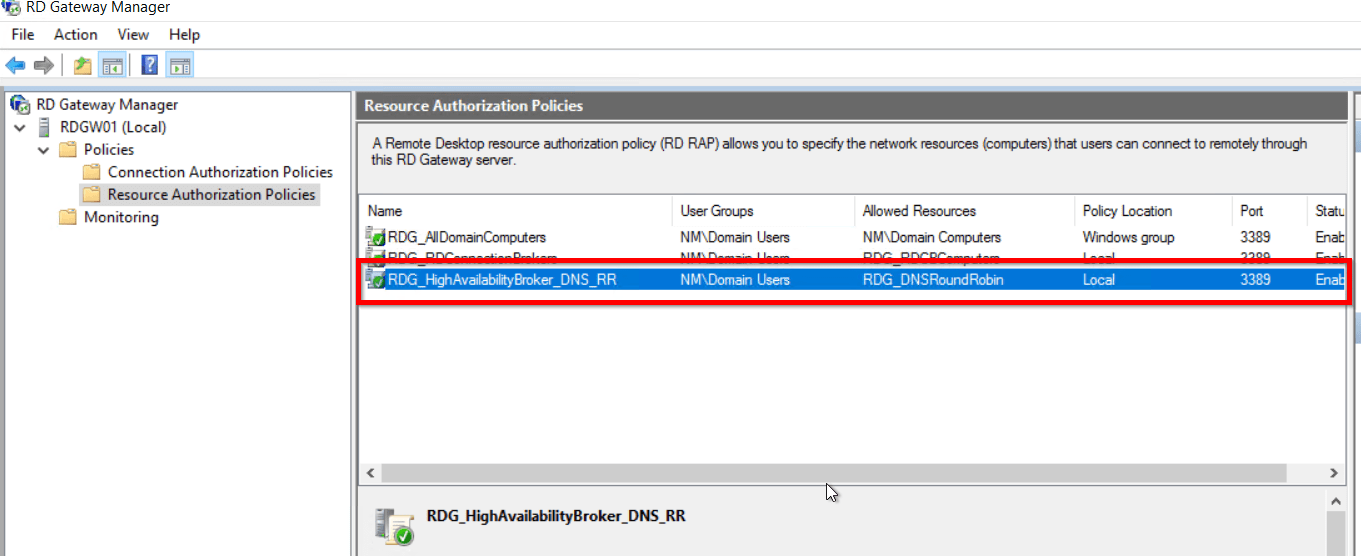
Task: Select the RDG_AllDomainComputers policy row
Action: (853, 237)
